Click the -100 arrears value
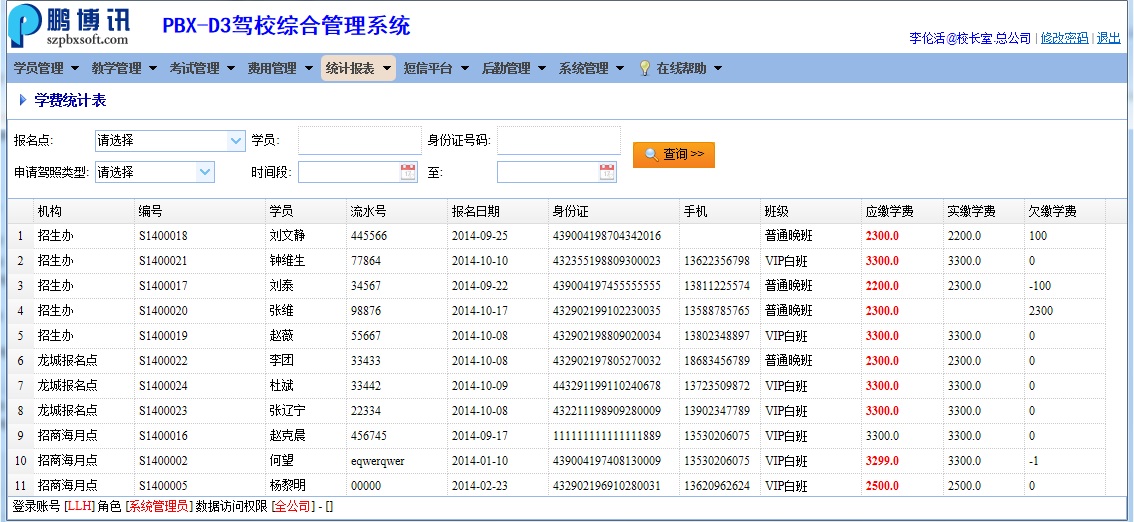Image resolution: width=1134 pixels, height=522 pixels. point(1040,286)
